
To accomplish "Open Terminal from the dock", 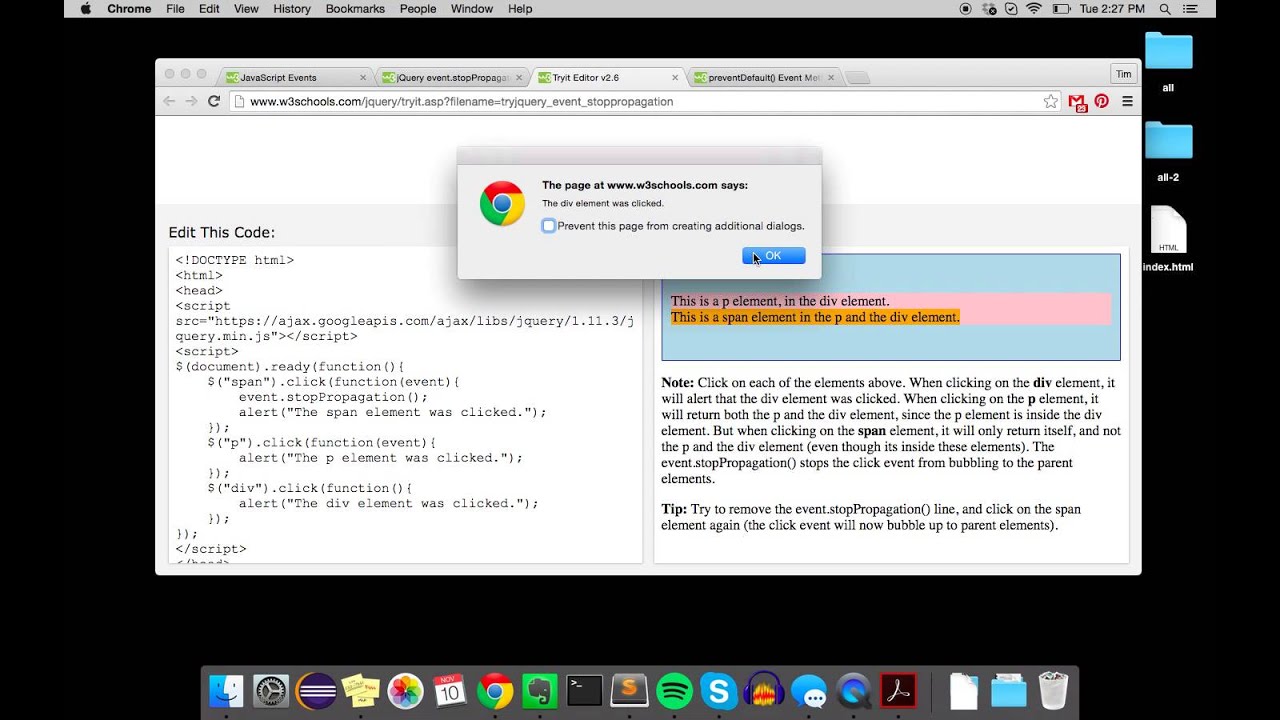I will click(x=585, y=691).
